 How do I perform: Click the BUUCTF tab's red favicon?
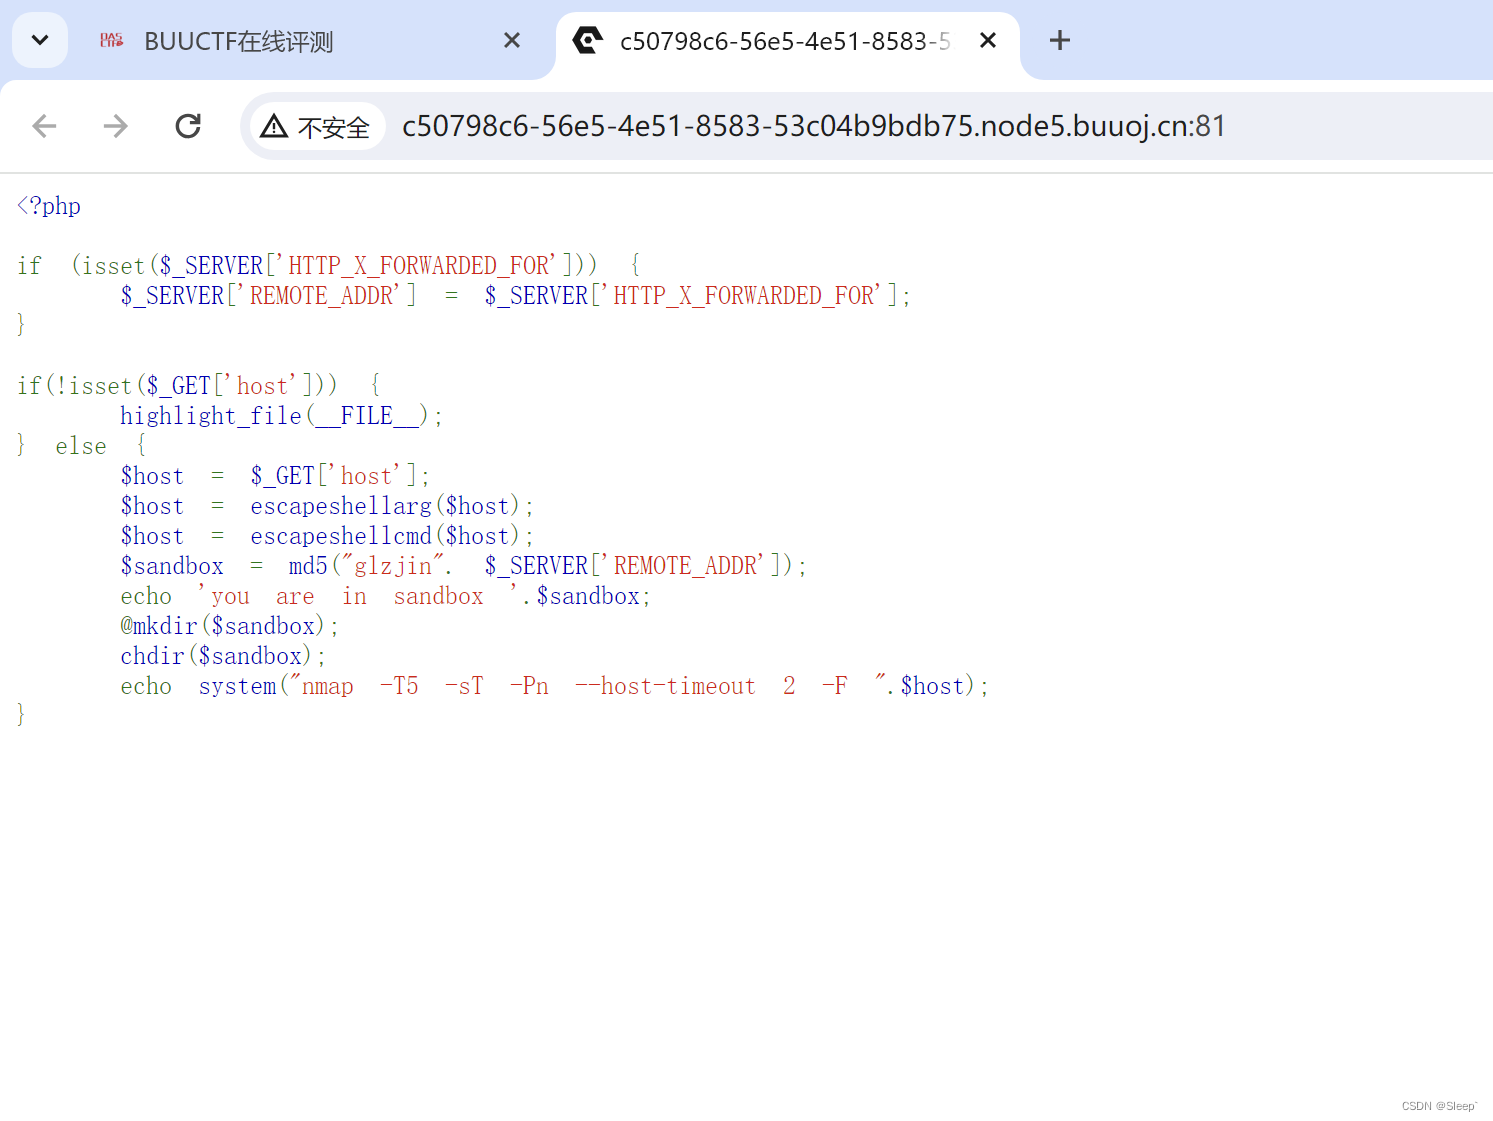[x=111, y=40]
